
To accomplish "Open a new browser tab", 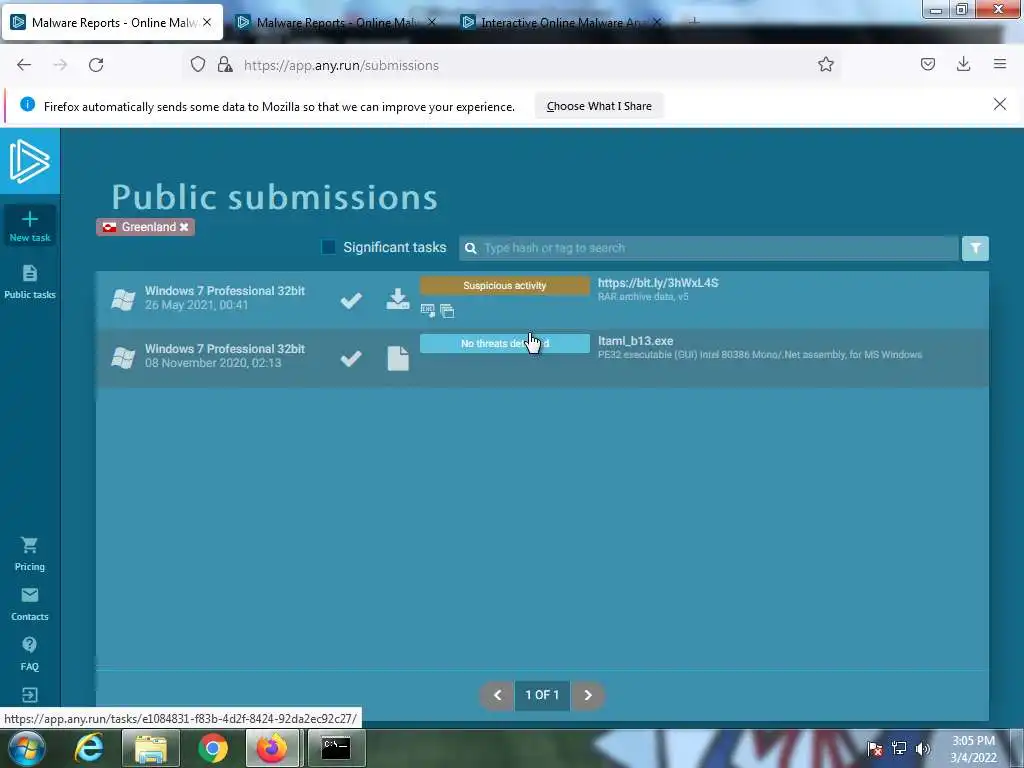I will click(x=694, y=22).
